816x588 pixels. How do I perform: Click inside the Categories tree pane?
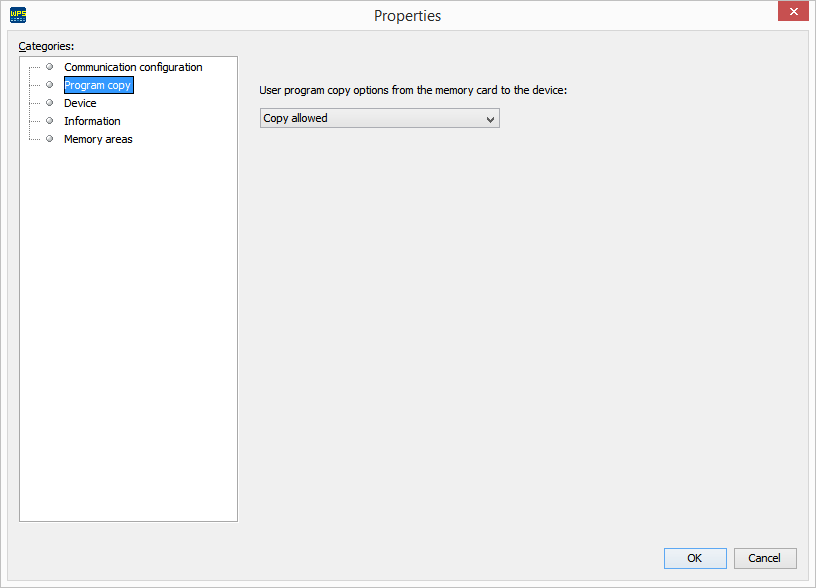(128, 320)
